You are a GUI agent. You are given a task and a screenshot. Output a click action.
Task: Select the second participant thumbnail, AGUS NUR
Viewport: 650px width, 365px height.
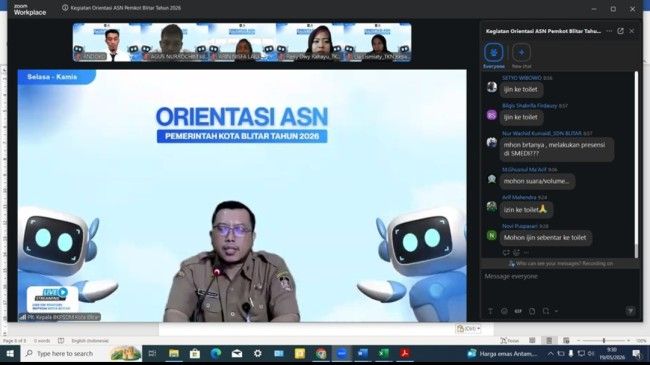tap(175, 43)
